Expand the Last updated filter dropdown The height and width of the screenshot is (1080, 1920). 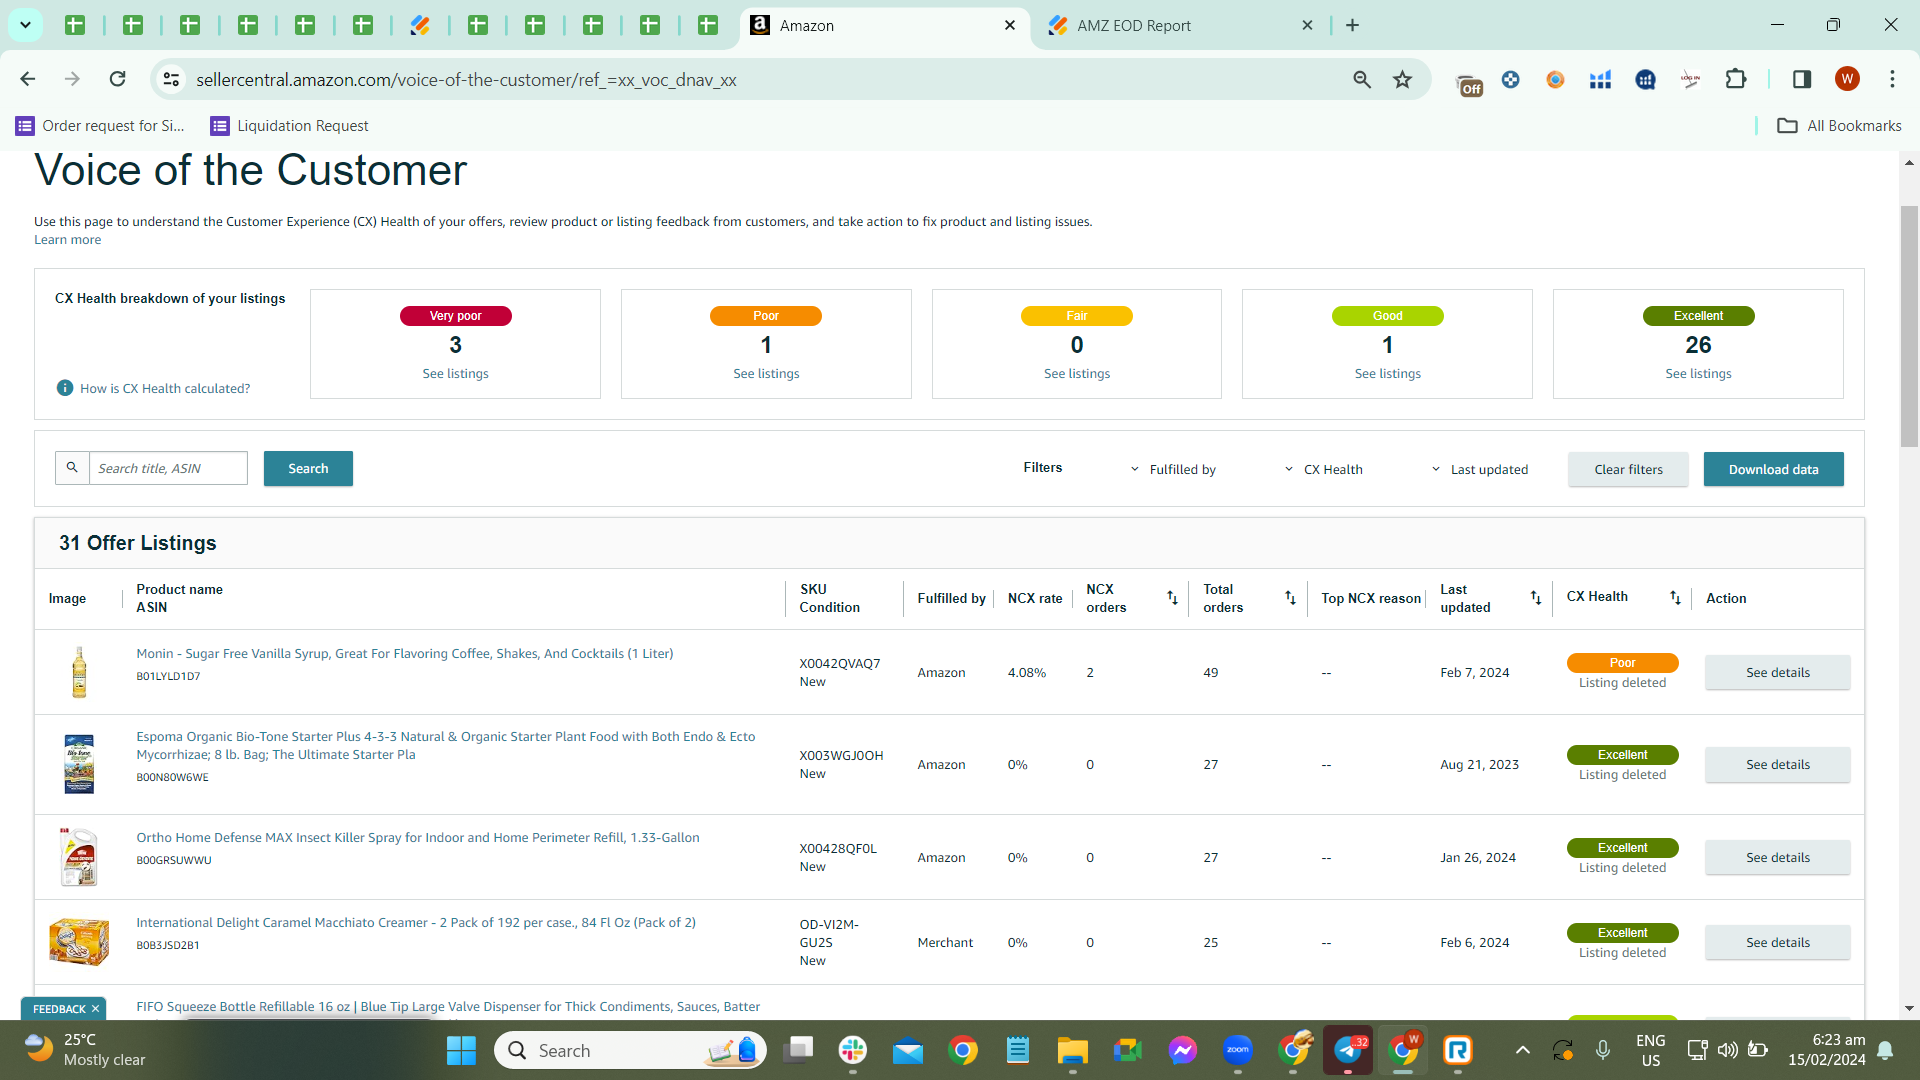tap(1479, 470)
